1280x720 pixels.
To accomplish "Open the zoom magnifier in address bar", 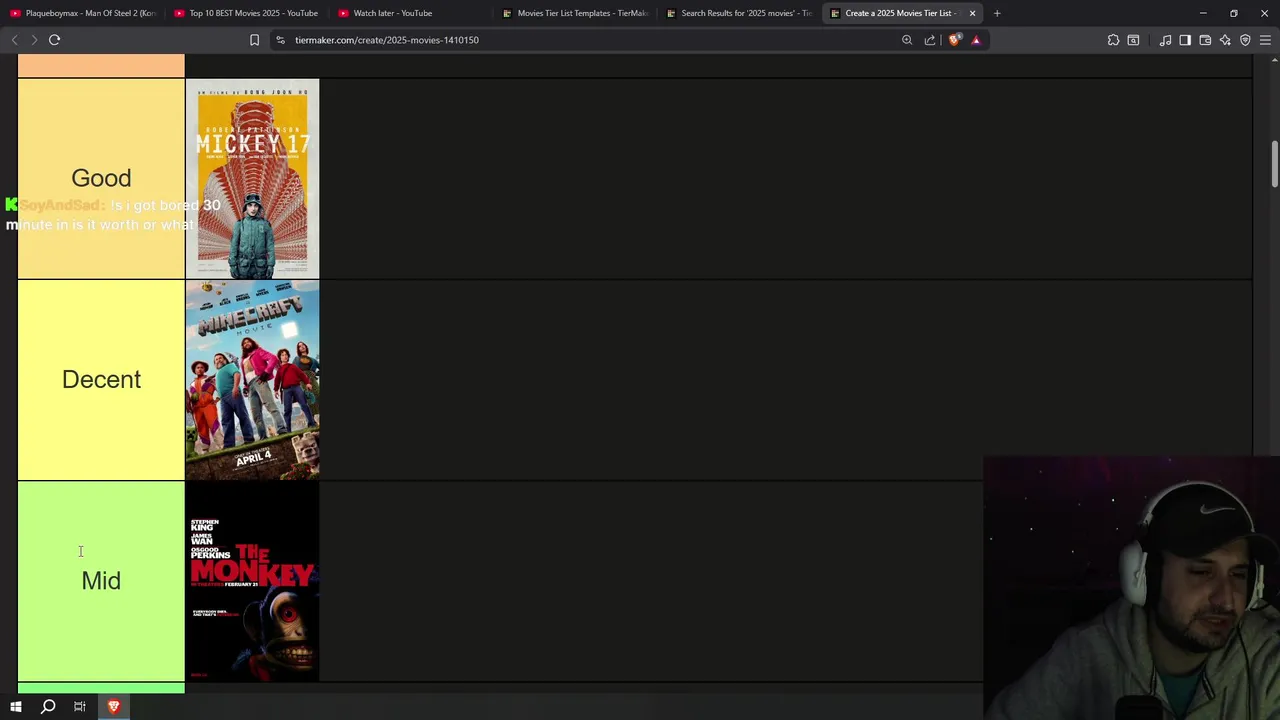I will point(907,40).
